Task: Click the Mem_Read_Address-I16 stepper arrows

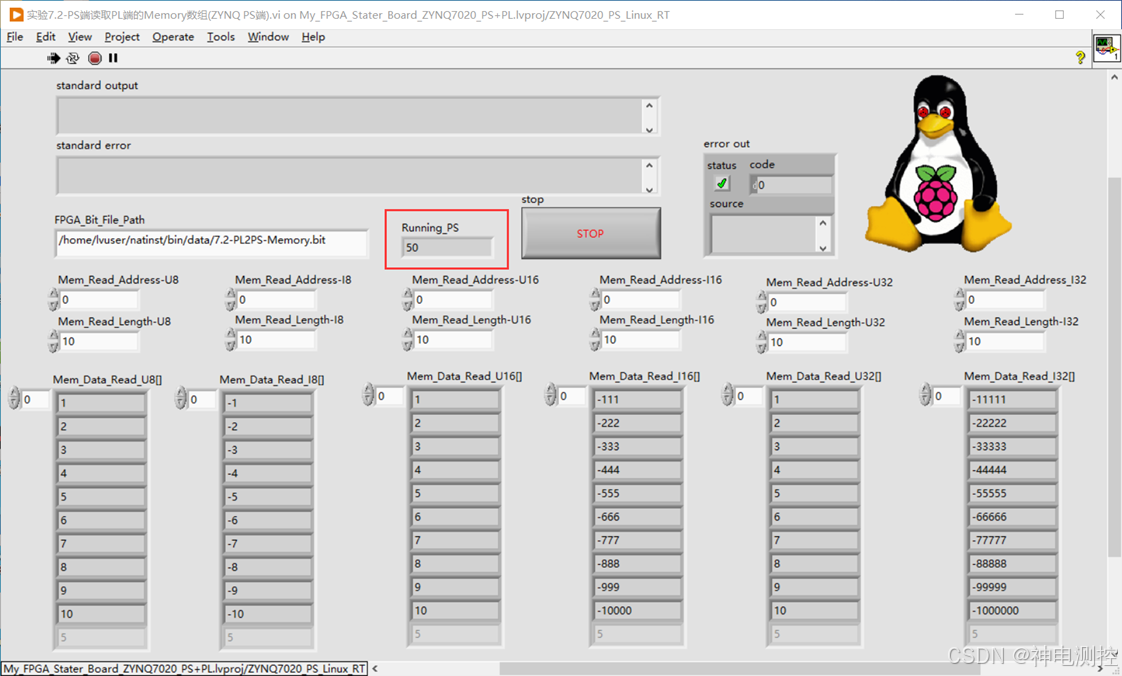Action: point(595,299)
